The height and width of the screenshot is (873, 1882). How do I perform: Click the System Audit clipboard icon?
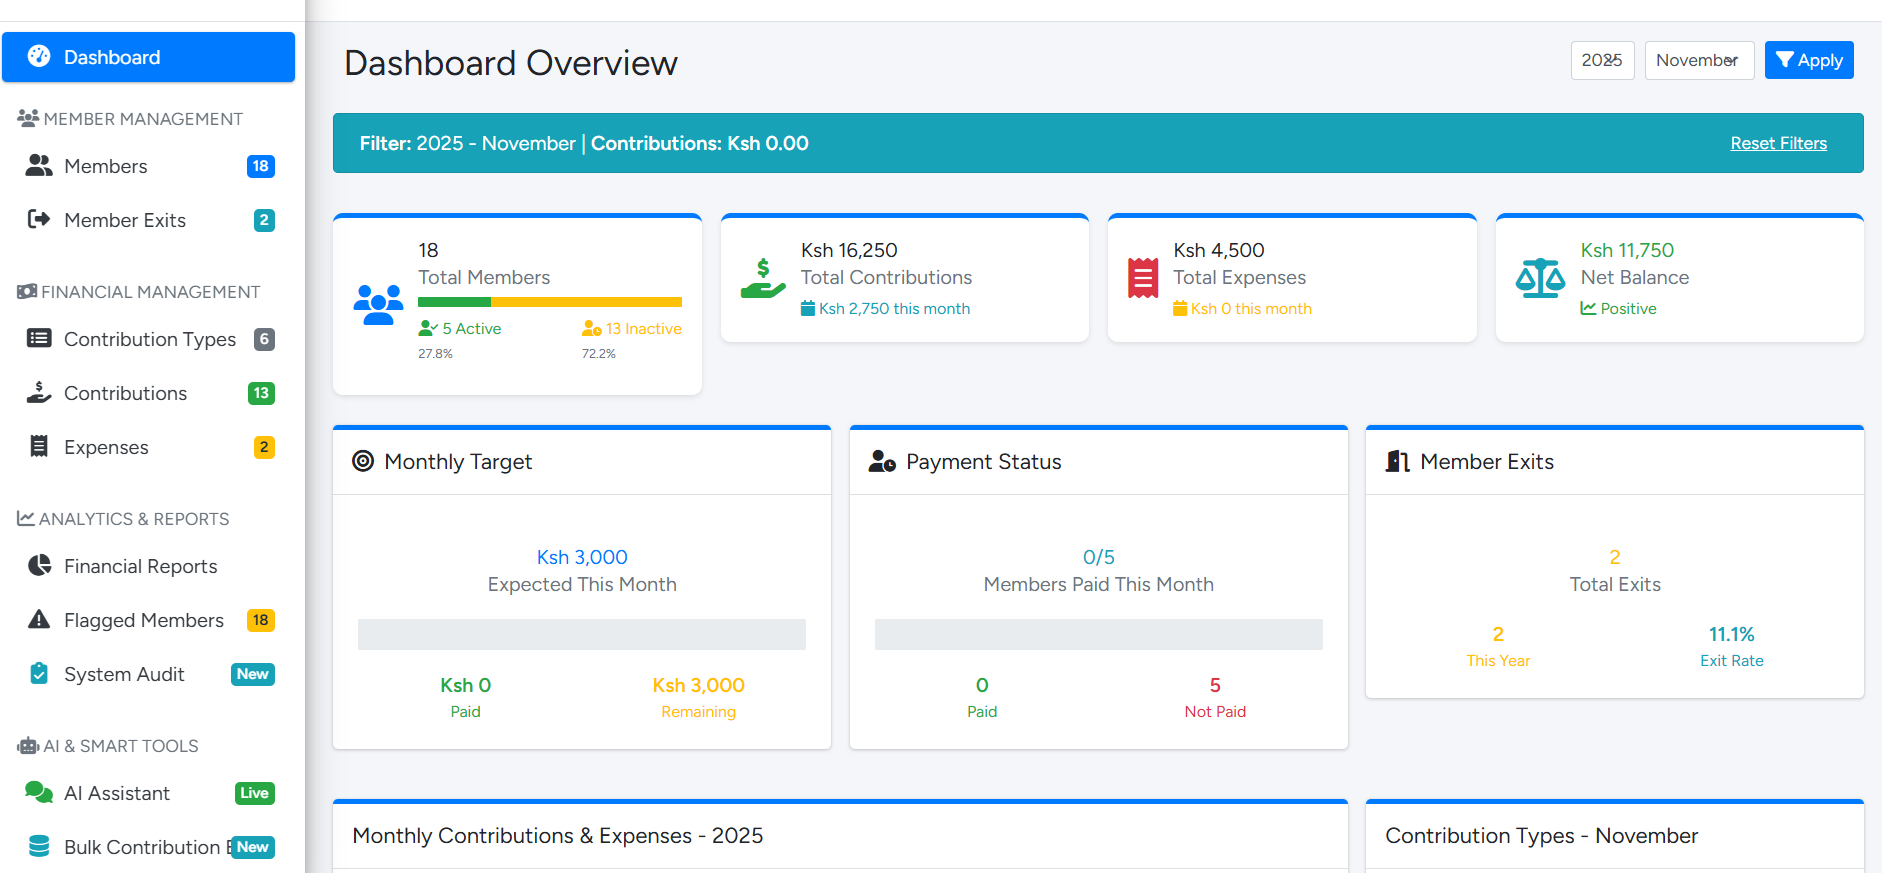tap(39, 674)
